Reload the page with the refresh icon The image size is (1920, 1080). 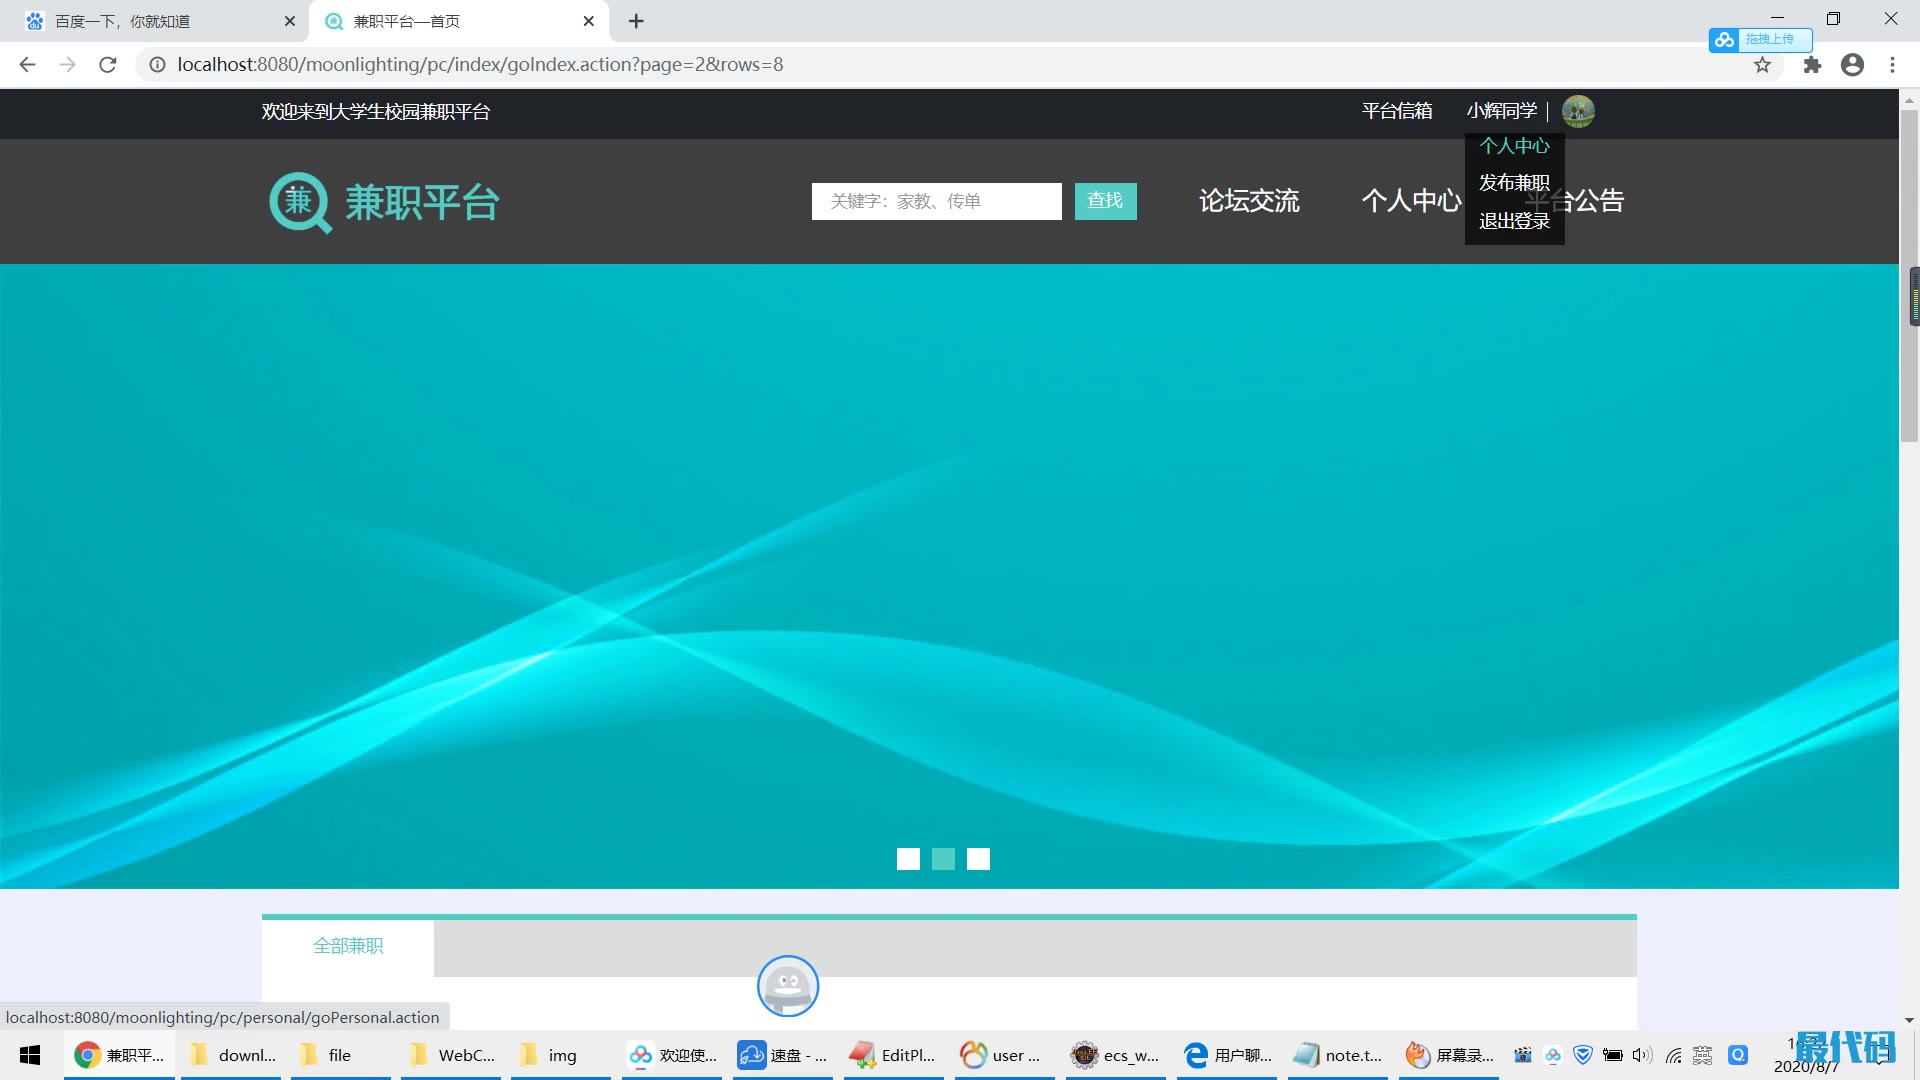(x=108, y=65)
